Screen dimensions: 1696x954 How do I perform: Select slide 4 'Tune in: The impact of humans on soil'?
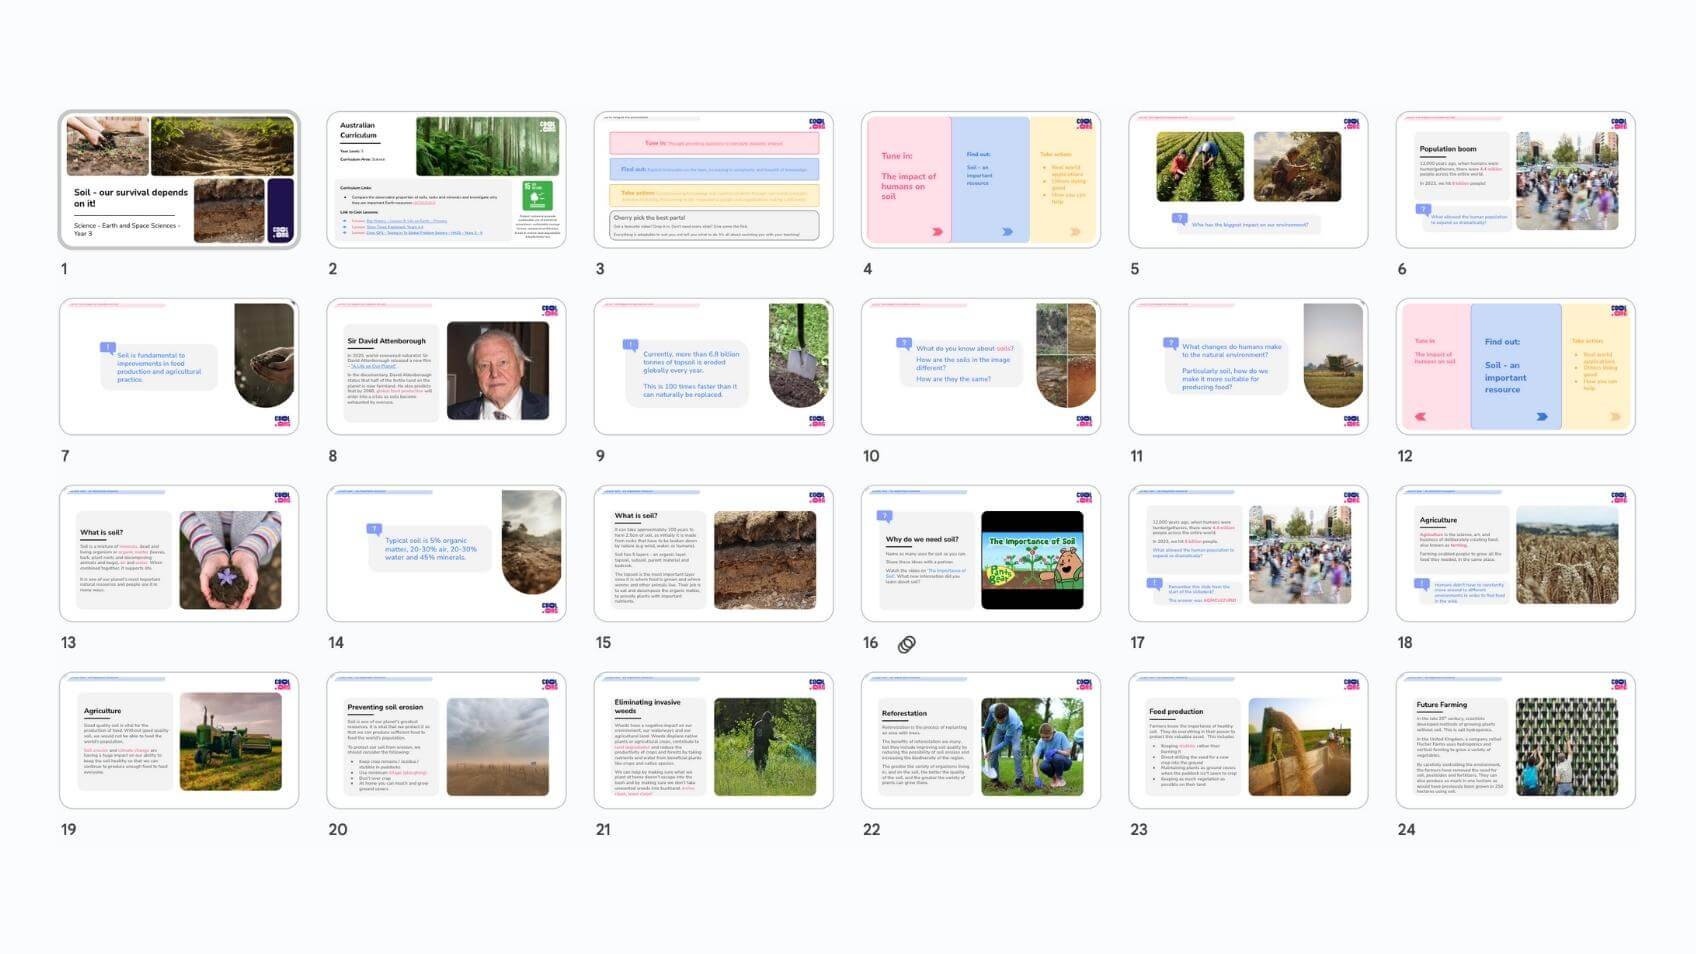point(980,180)
